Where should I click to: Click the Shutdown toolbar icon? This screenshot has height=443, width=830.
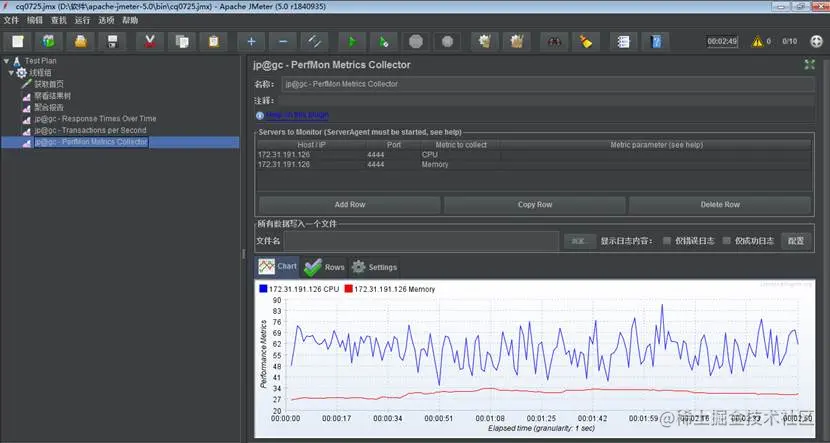pos(447,42)
